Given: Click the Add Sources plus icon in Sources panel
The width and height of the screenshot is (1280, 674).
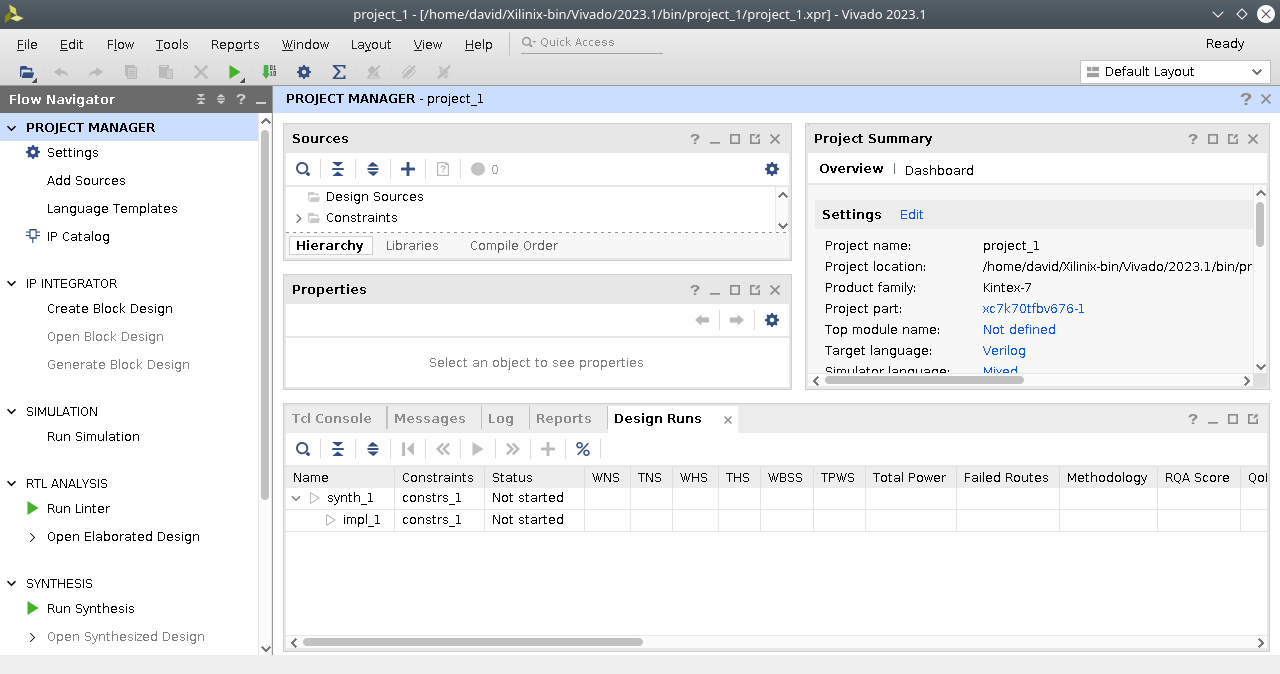Looking at the screenshot, I should (407, 169).
